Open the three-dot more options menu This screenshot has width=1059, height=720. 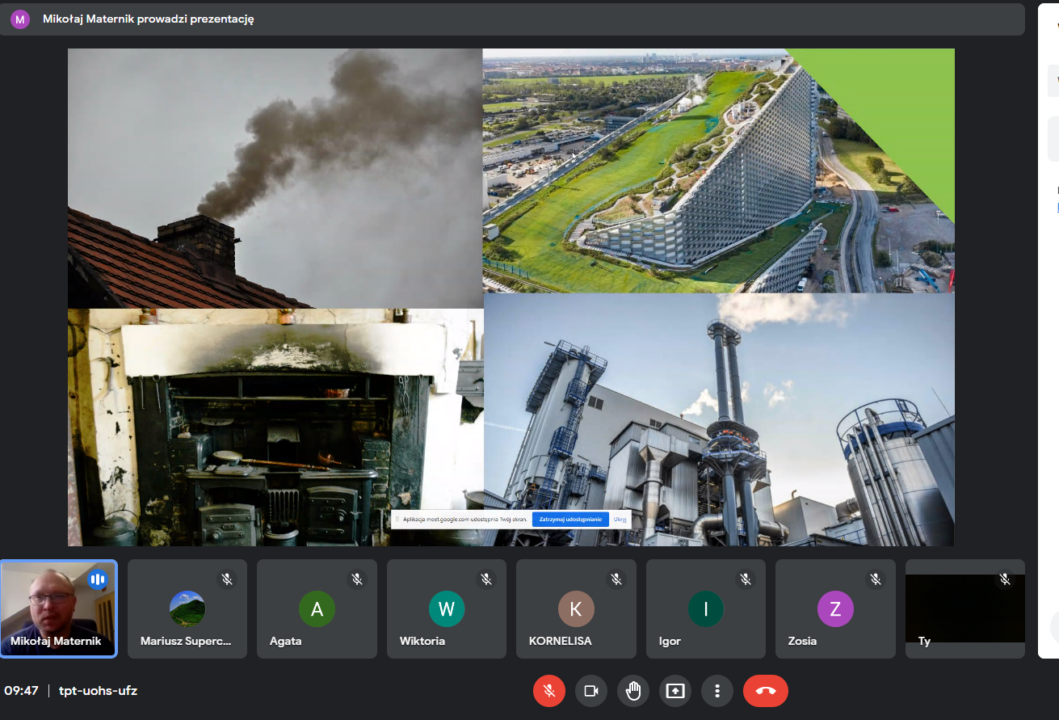(x=716, y=691)
